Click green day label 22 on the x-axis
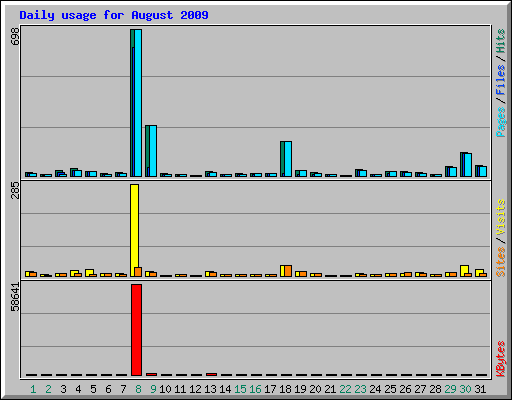 pos(345,389)
